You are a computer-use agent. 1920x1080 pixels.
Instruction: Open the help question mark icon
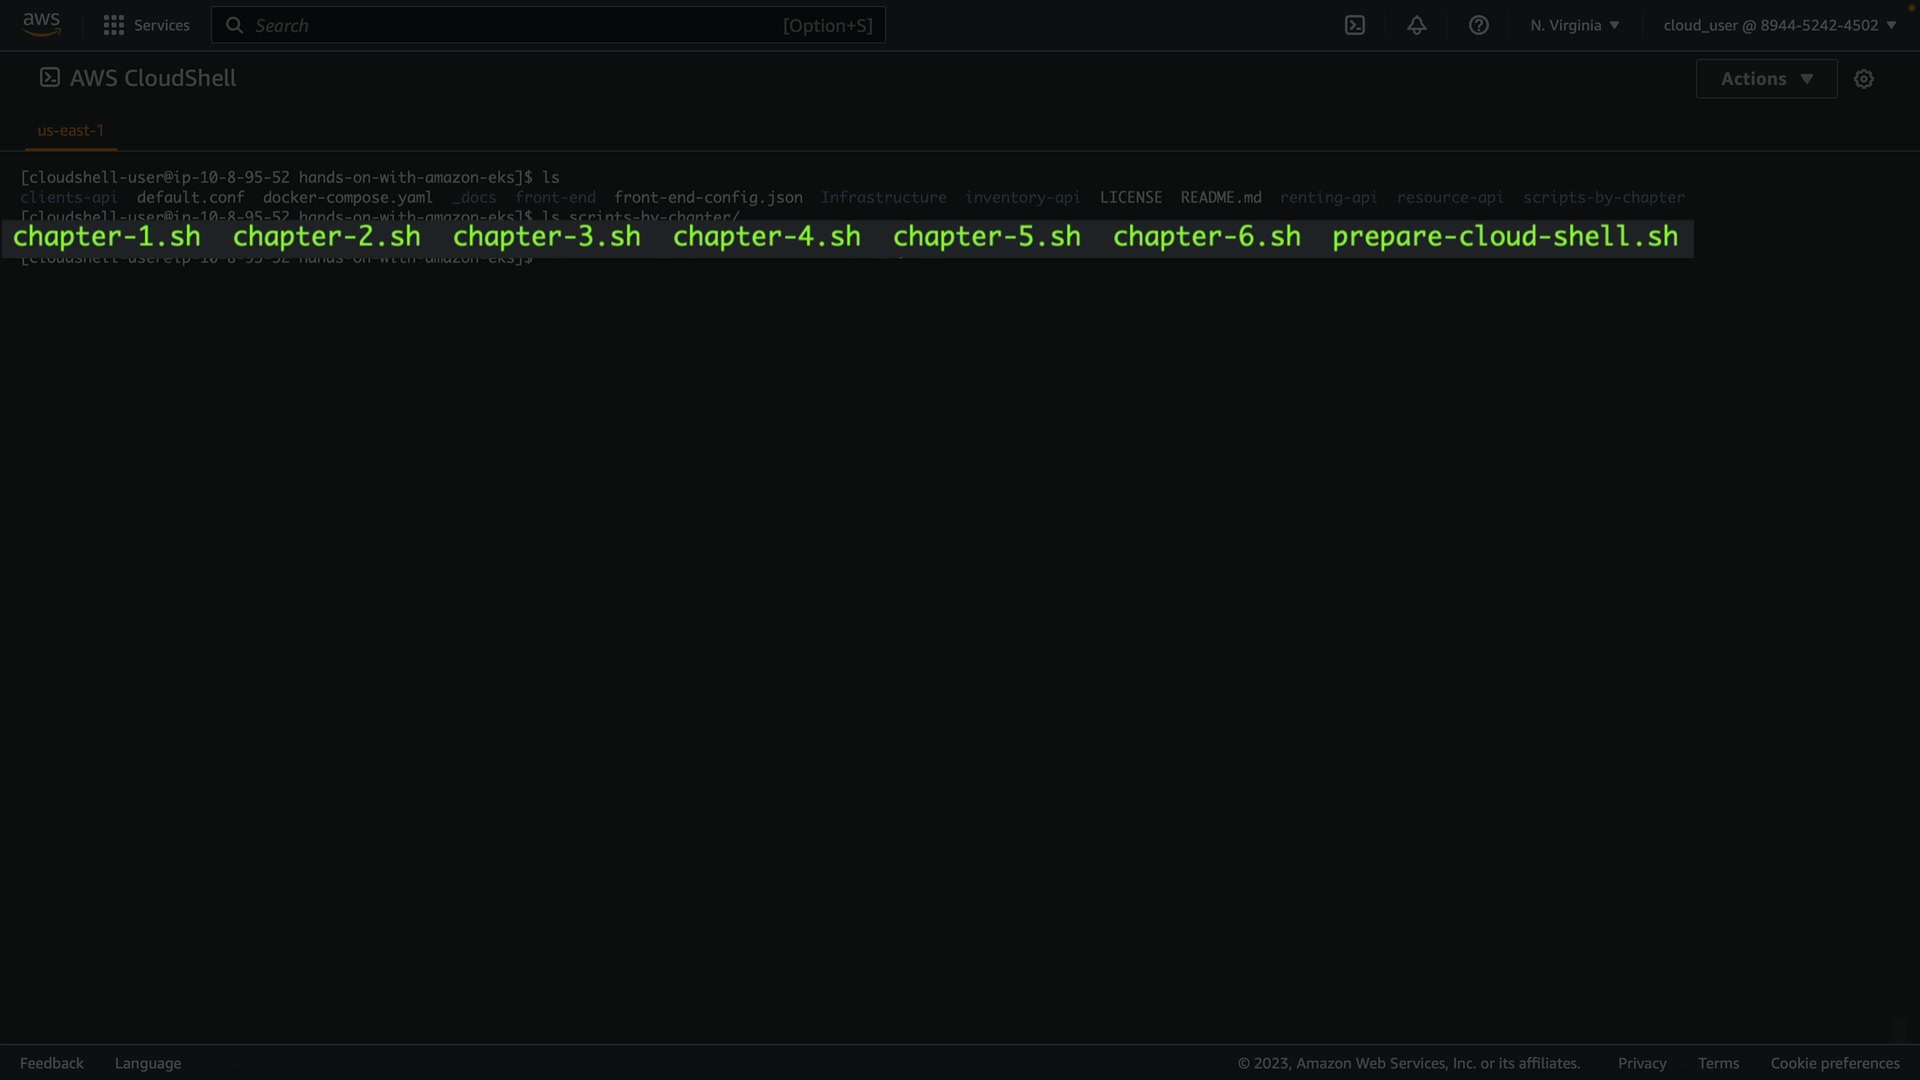pyautogui.click(x=1479, y=25)
